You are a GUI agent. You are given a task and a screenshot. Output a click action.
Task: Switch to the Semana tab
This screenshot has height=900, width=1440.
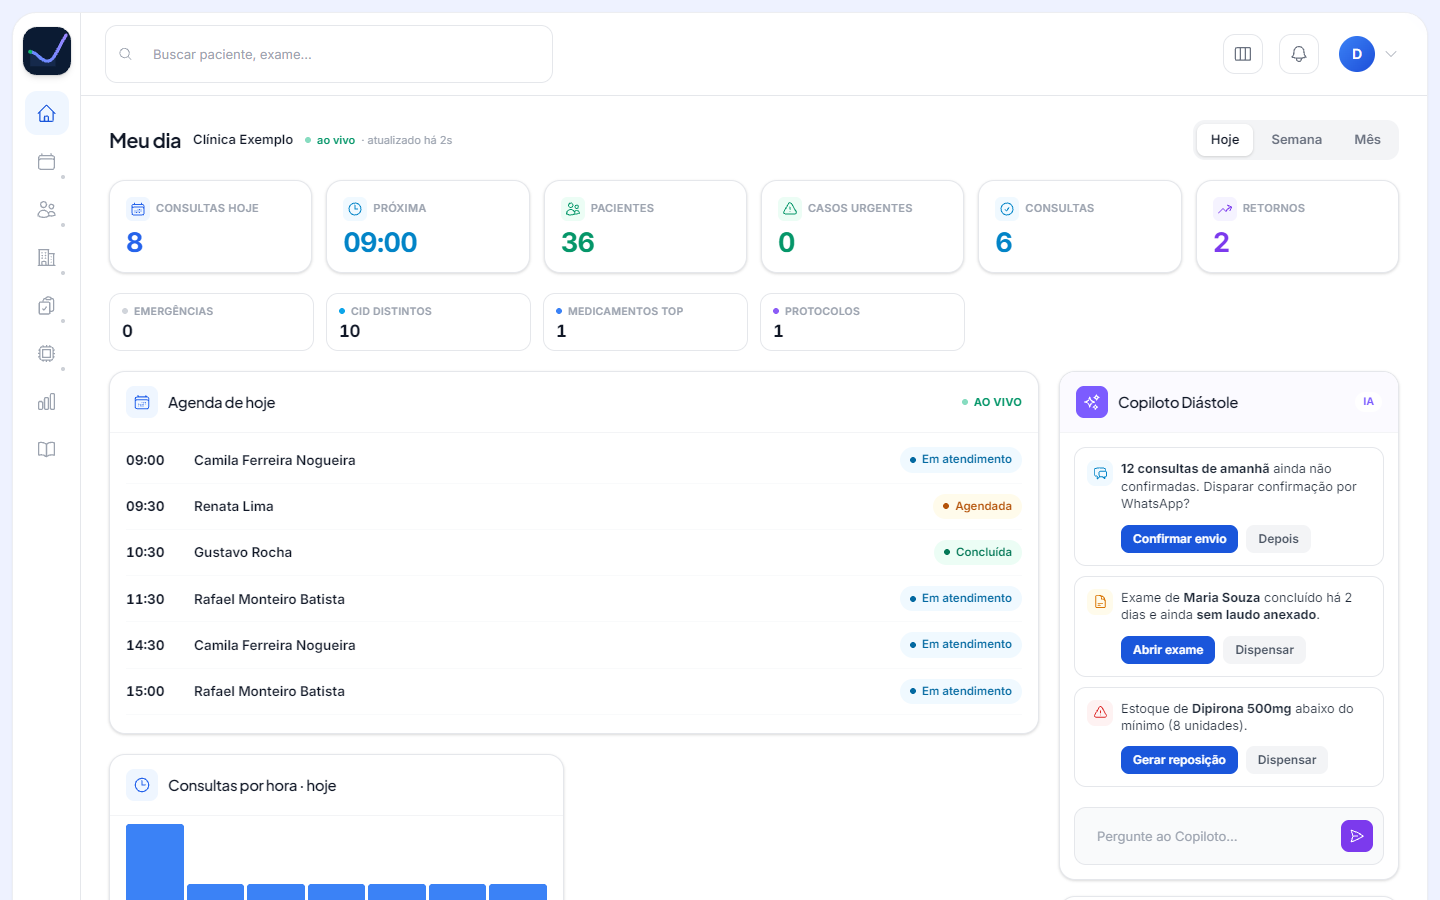pos(1297,140)
